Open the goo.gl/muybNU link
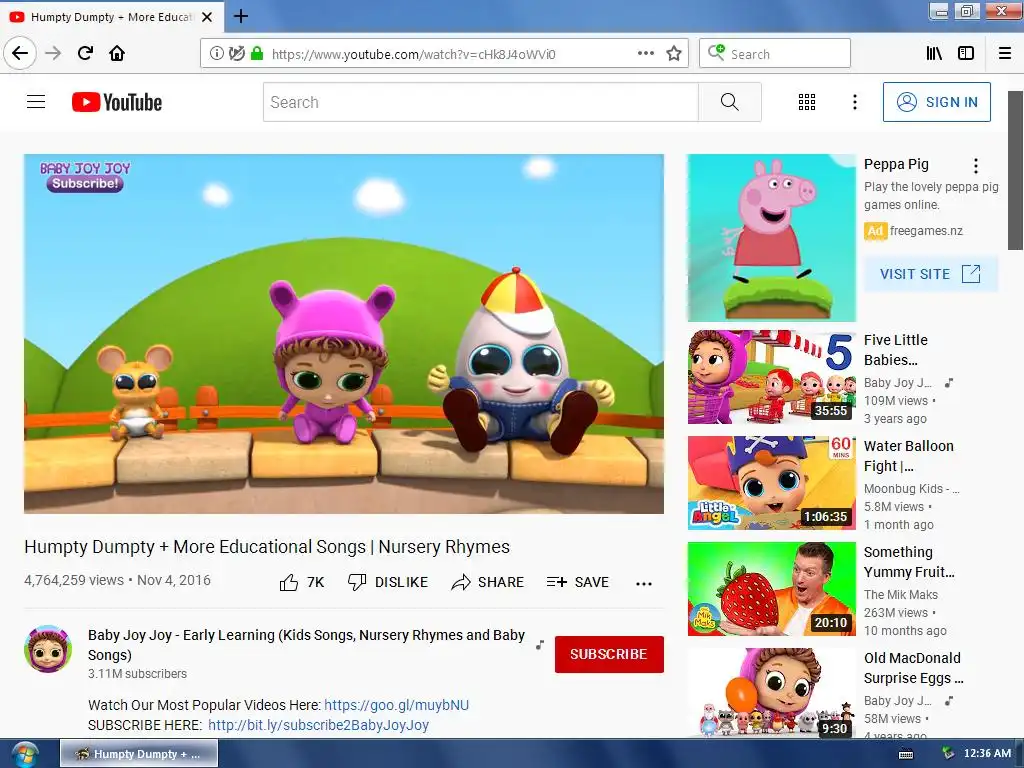 tap(396, 705)
